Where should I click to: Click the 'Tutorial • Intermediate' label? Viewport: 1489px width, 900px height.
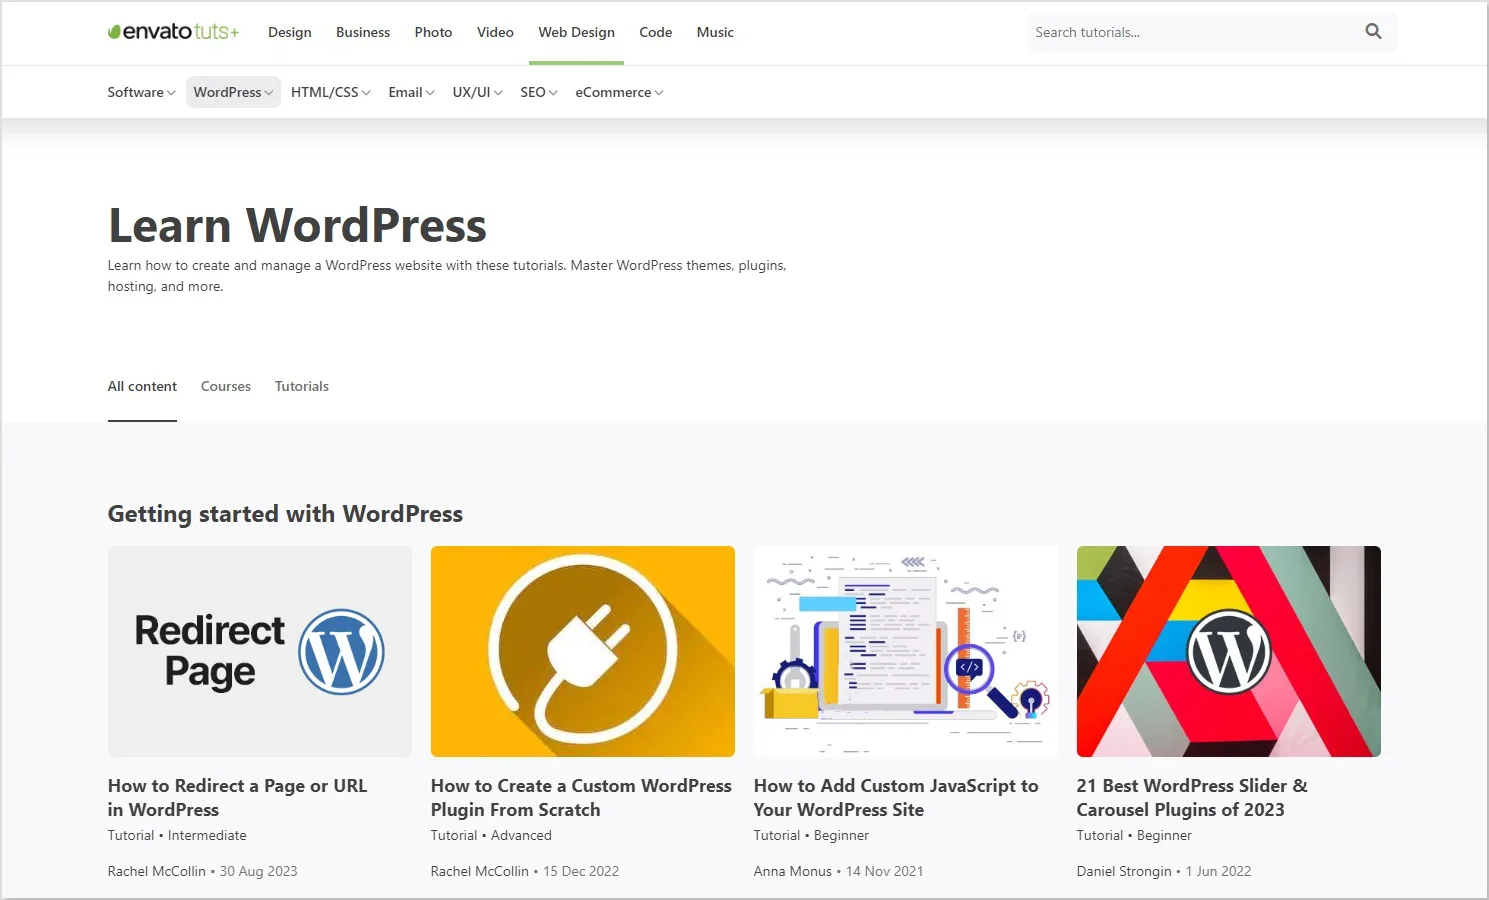(x=177, y=835)
